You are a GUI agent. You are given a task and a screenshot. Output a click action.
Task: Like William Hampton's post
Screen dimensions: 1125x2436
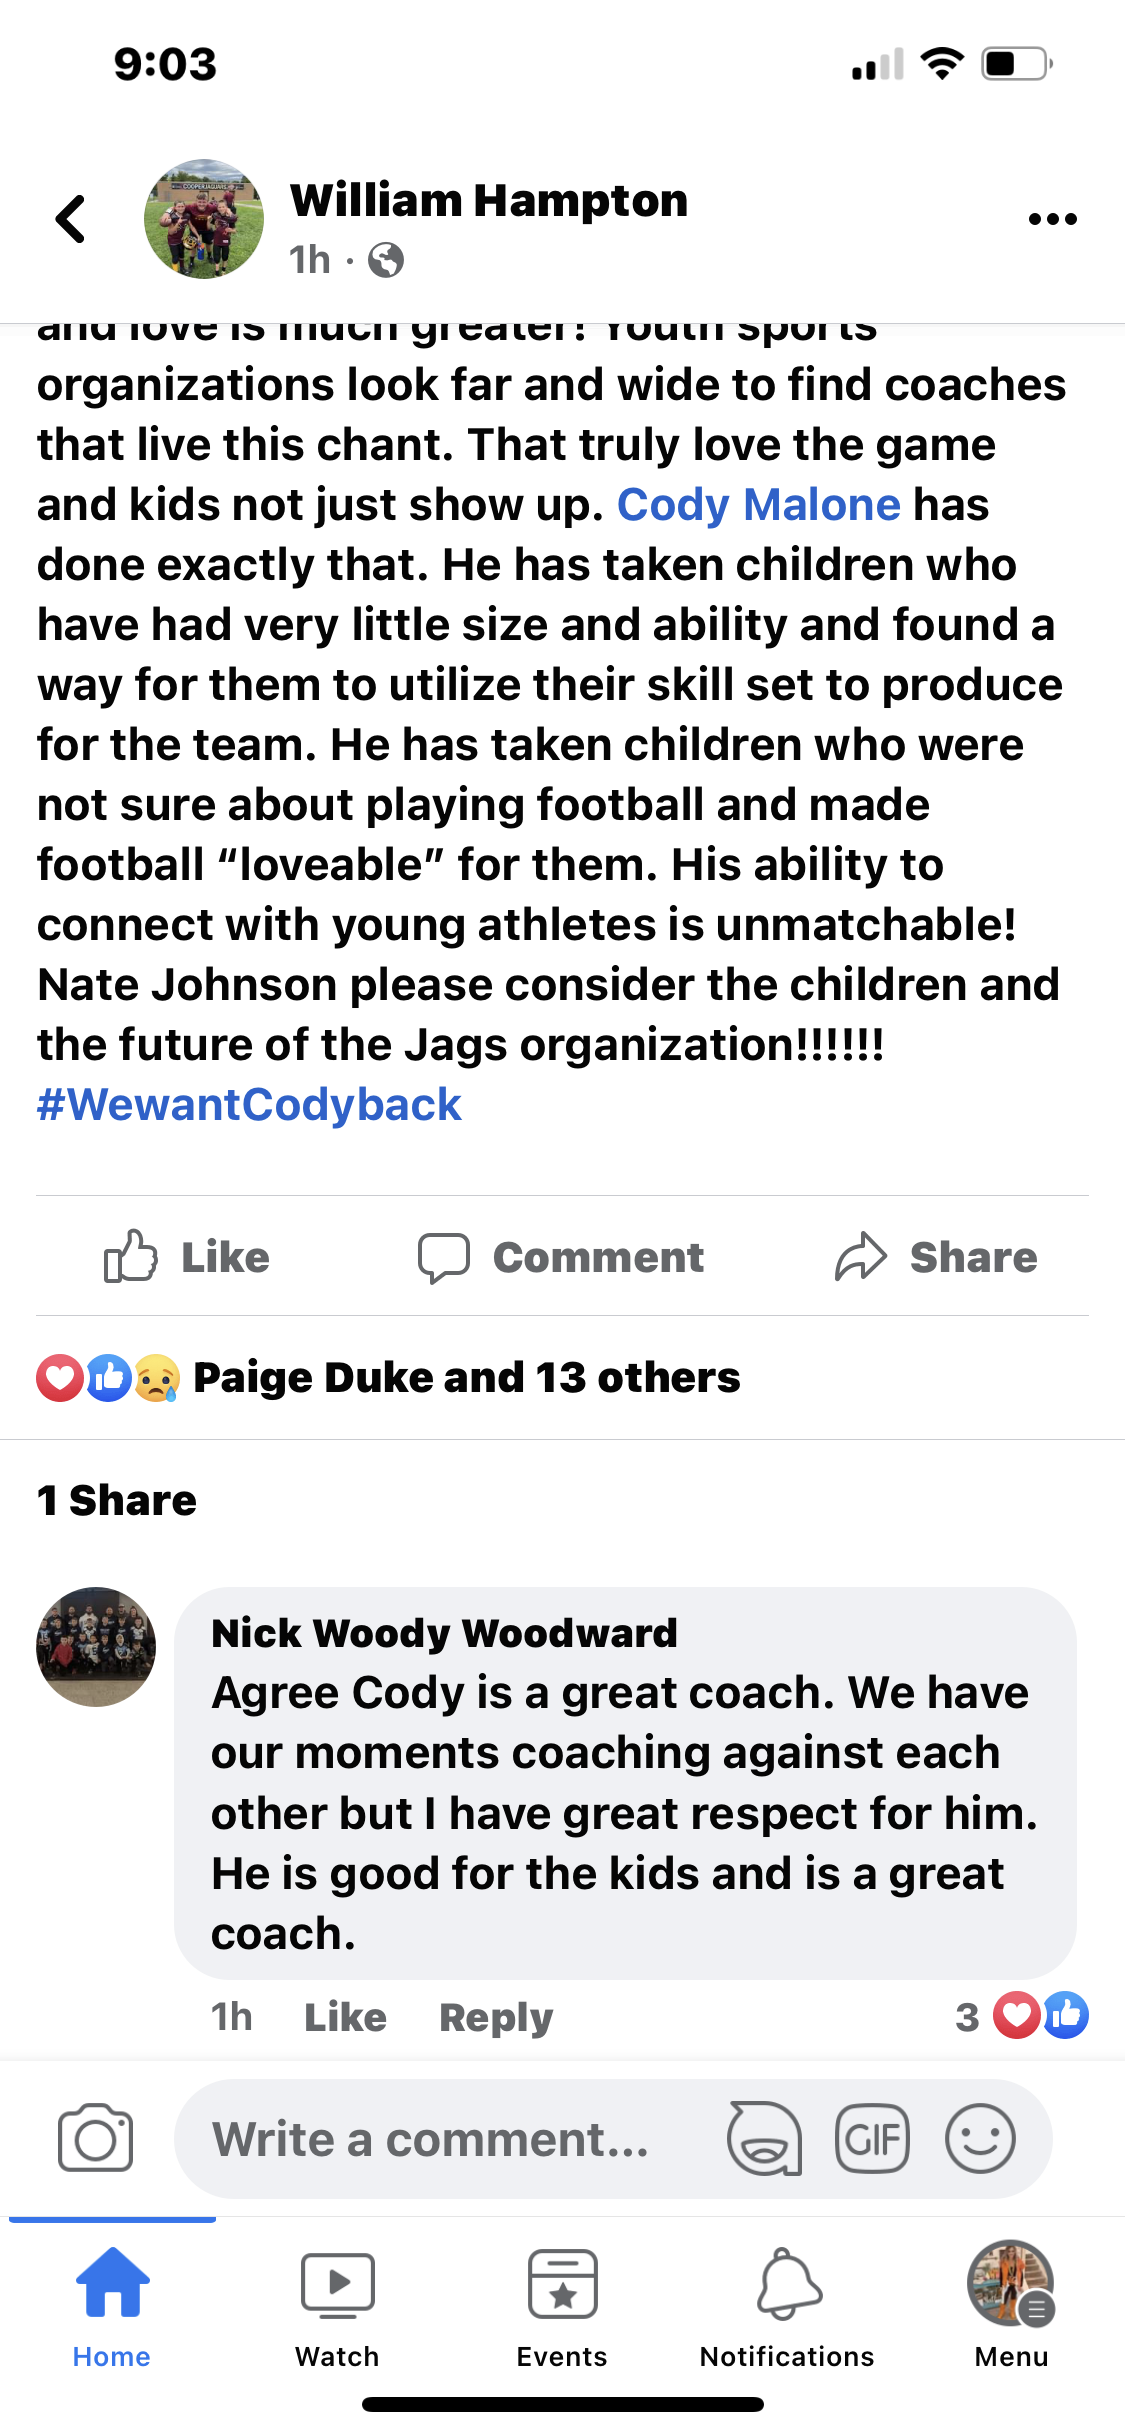coord(188,1257)
